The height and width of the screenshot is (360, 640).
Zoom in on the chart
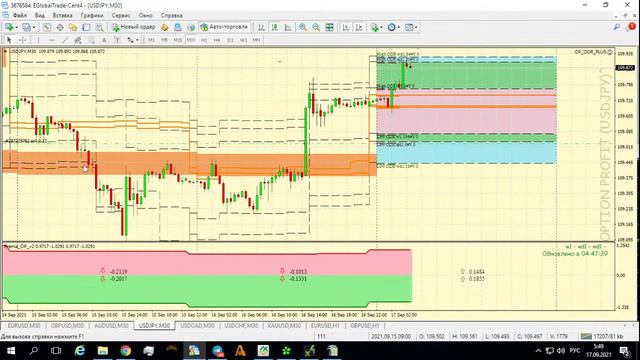tap(303, 27)
